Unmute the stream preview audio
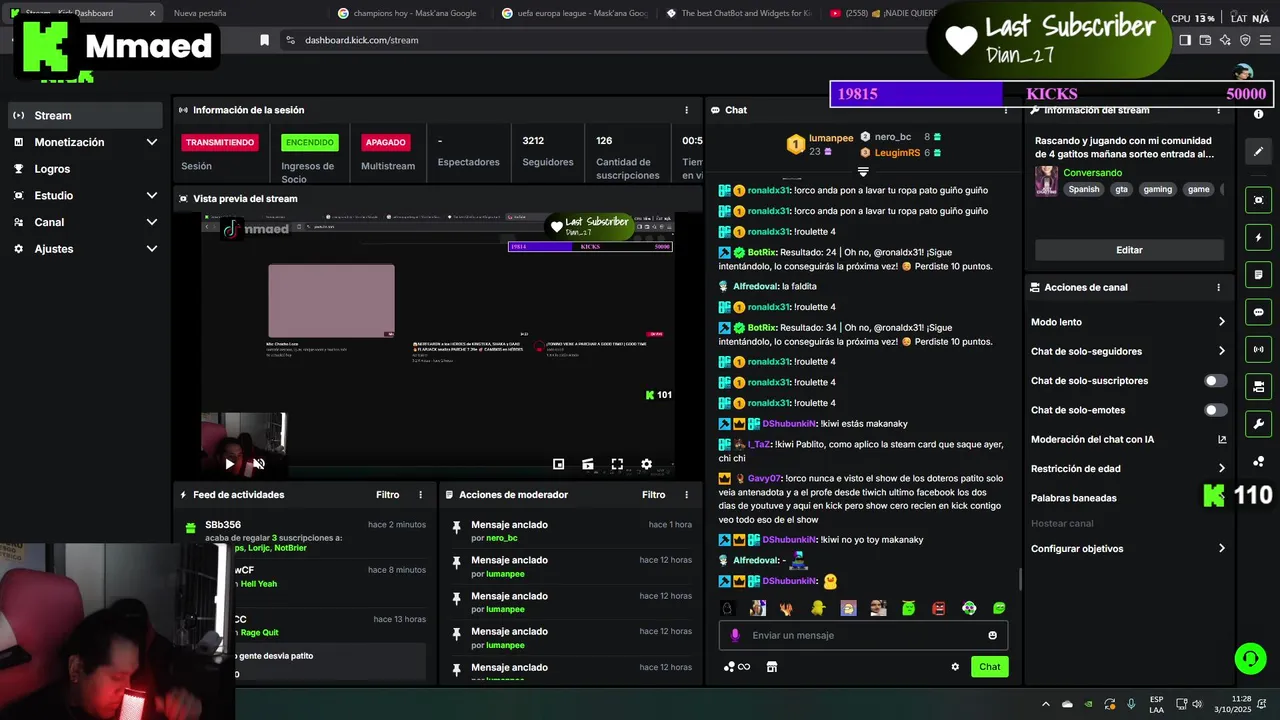Screen dimensions: 1280x720 click(258, 464)
